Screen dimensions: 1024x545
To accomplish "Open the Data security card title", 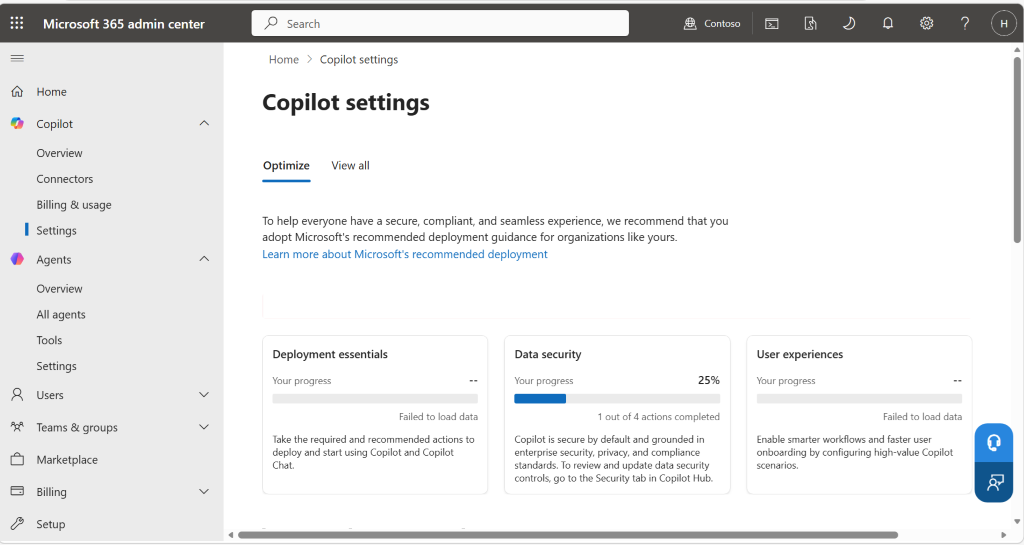I will click(548, 354).
